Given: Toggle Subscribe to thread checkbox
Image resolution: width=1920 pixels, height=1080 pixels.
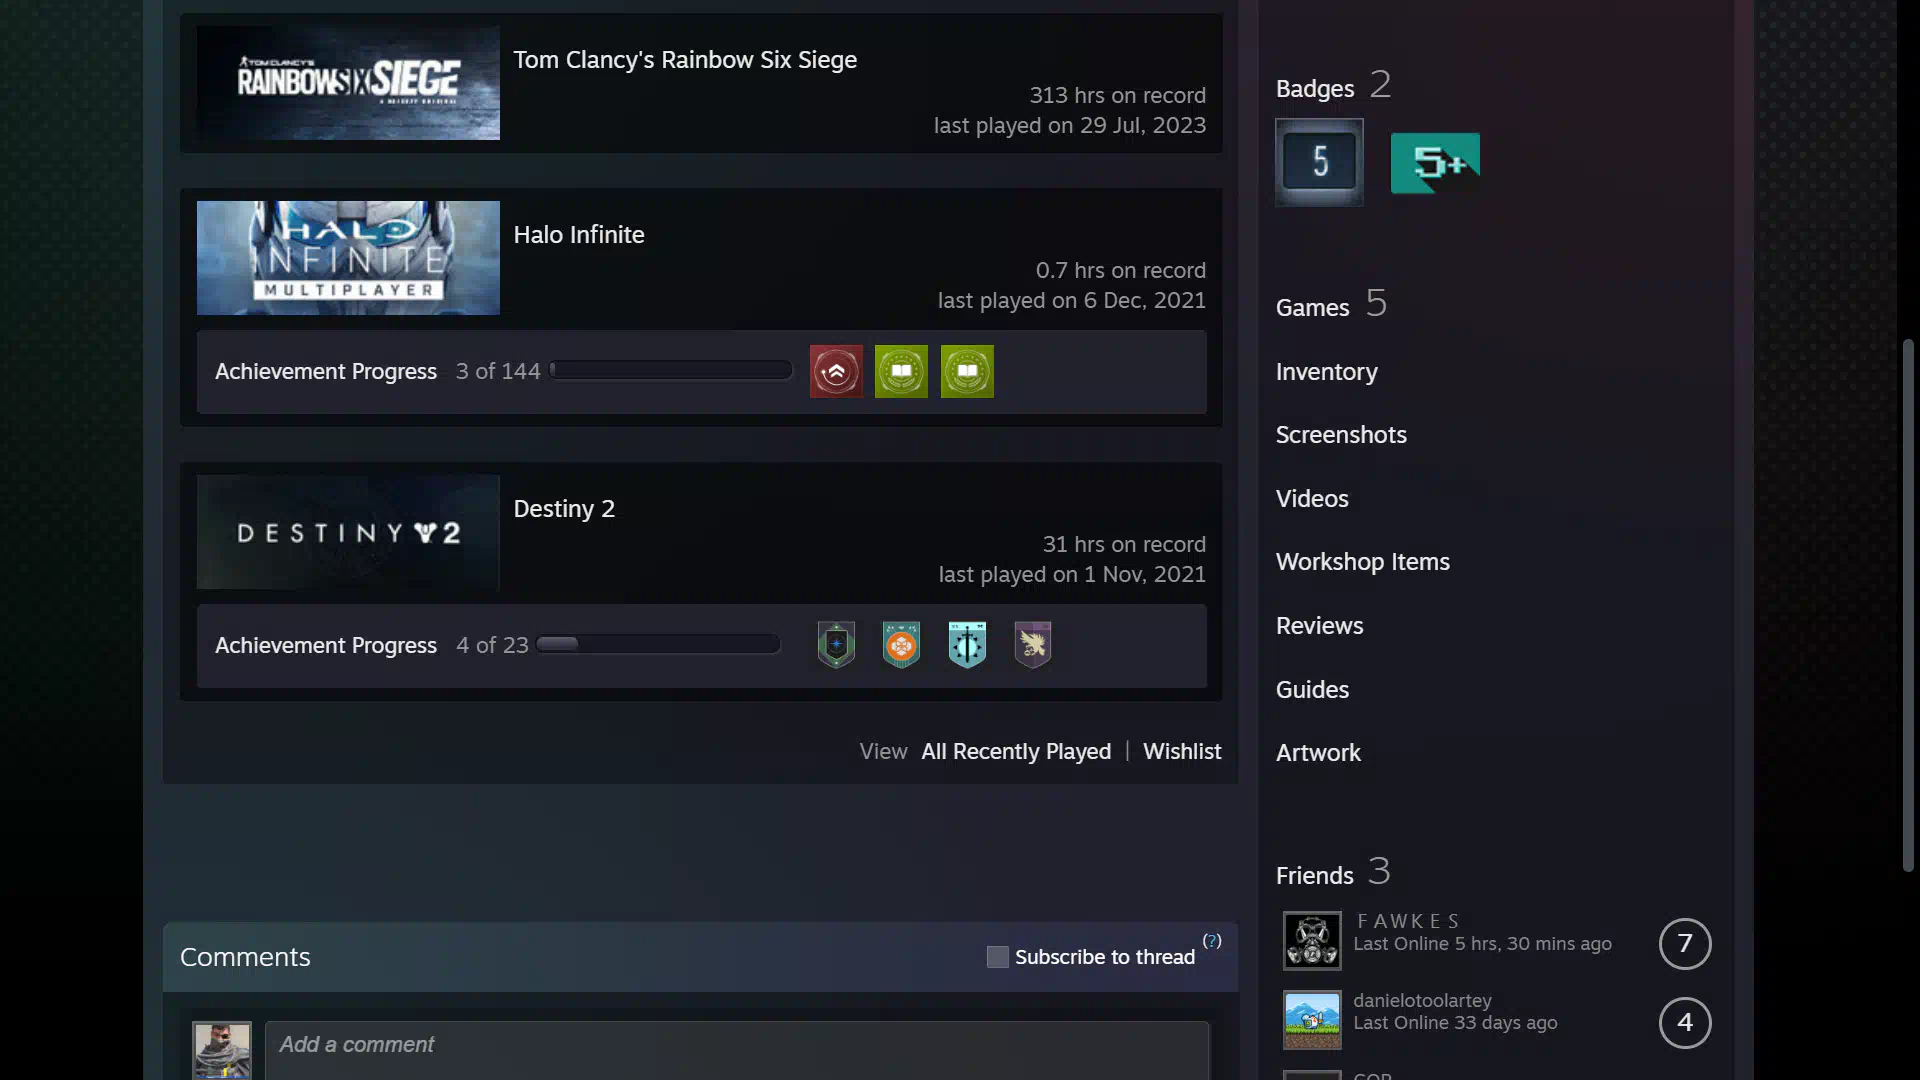Looking at the screenshot, I should tap(997, 957).
